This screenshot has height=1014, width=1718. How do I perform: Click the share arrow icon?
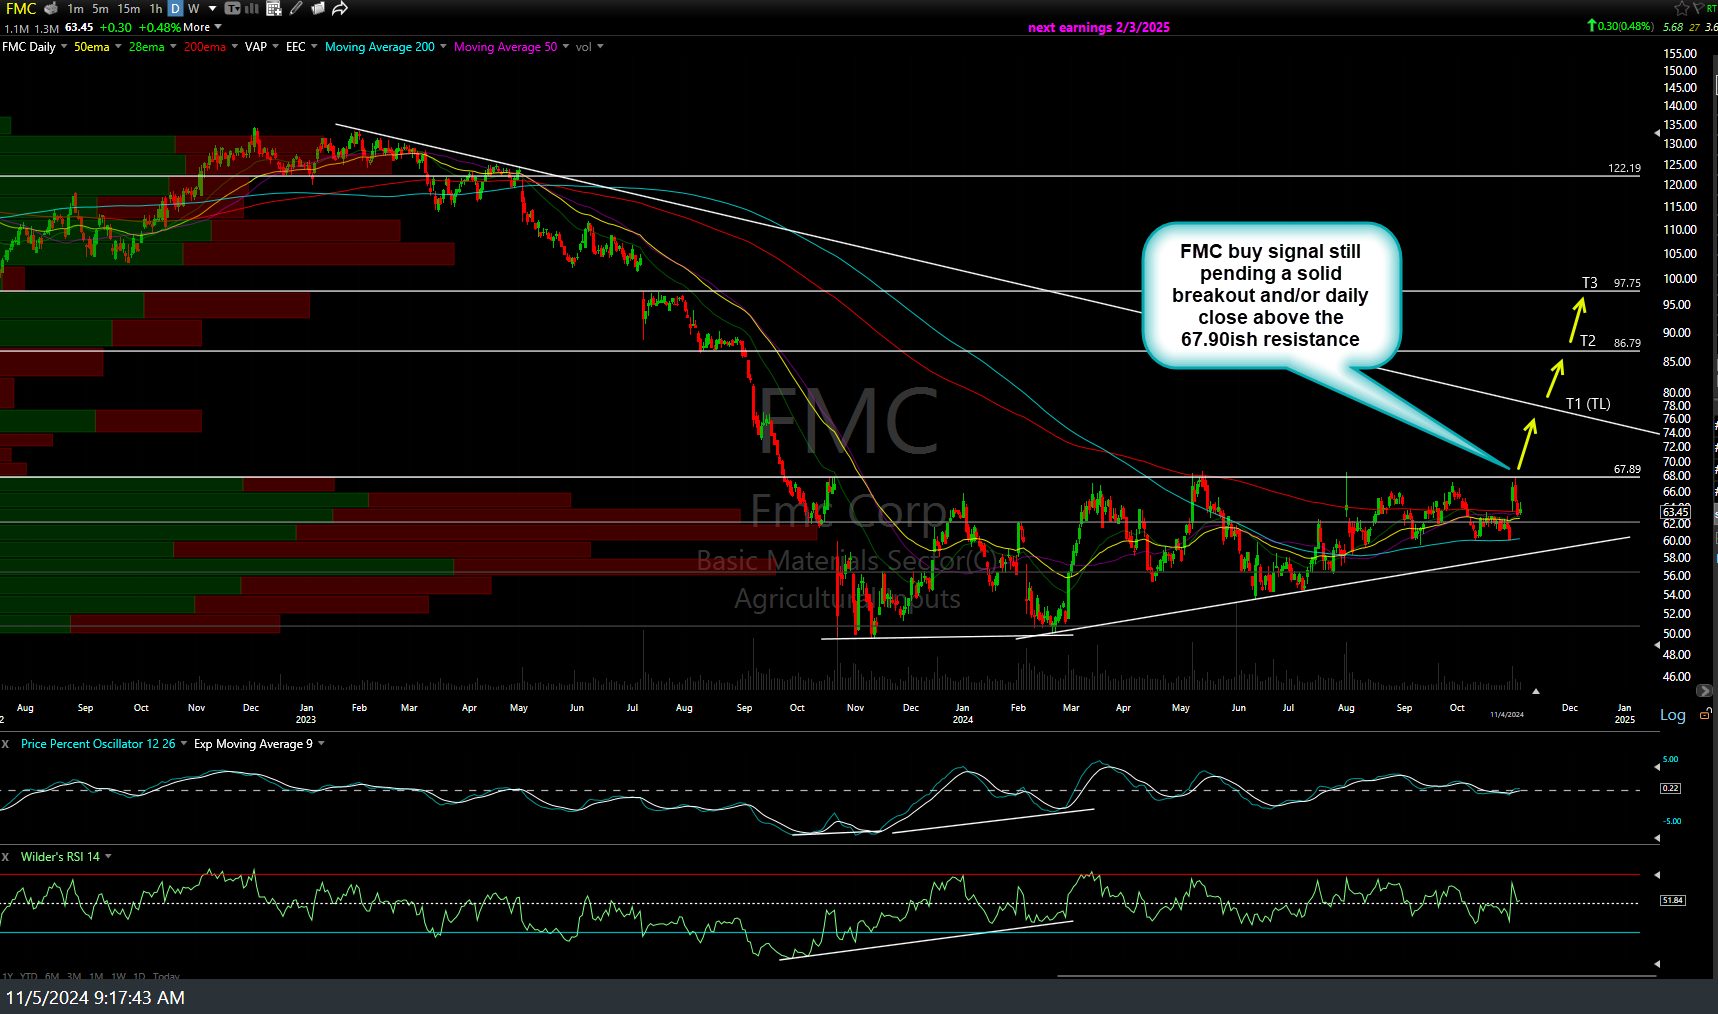(x=340, y=9)
